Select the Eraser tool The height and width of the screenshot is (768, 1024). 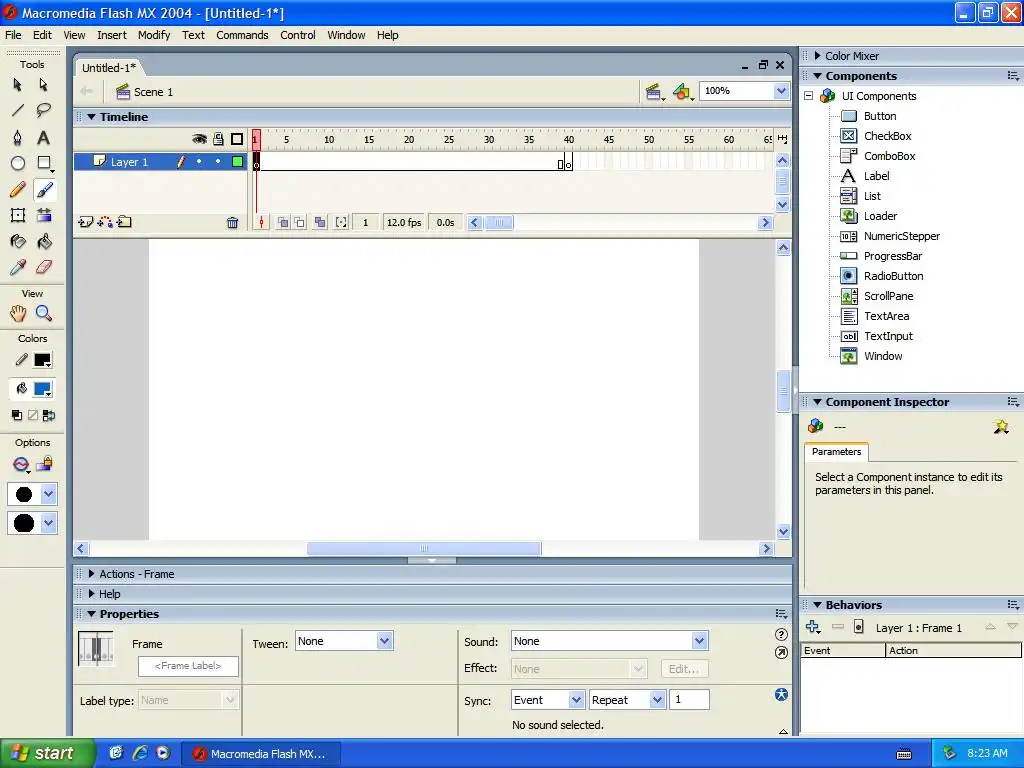[x=44, y=267]
